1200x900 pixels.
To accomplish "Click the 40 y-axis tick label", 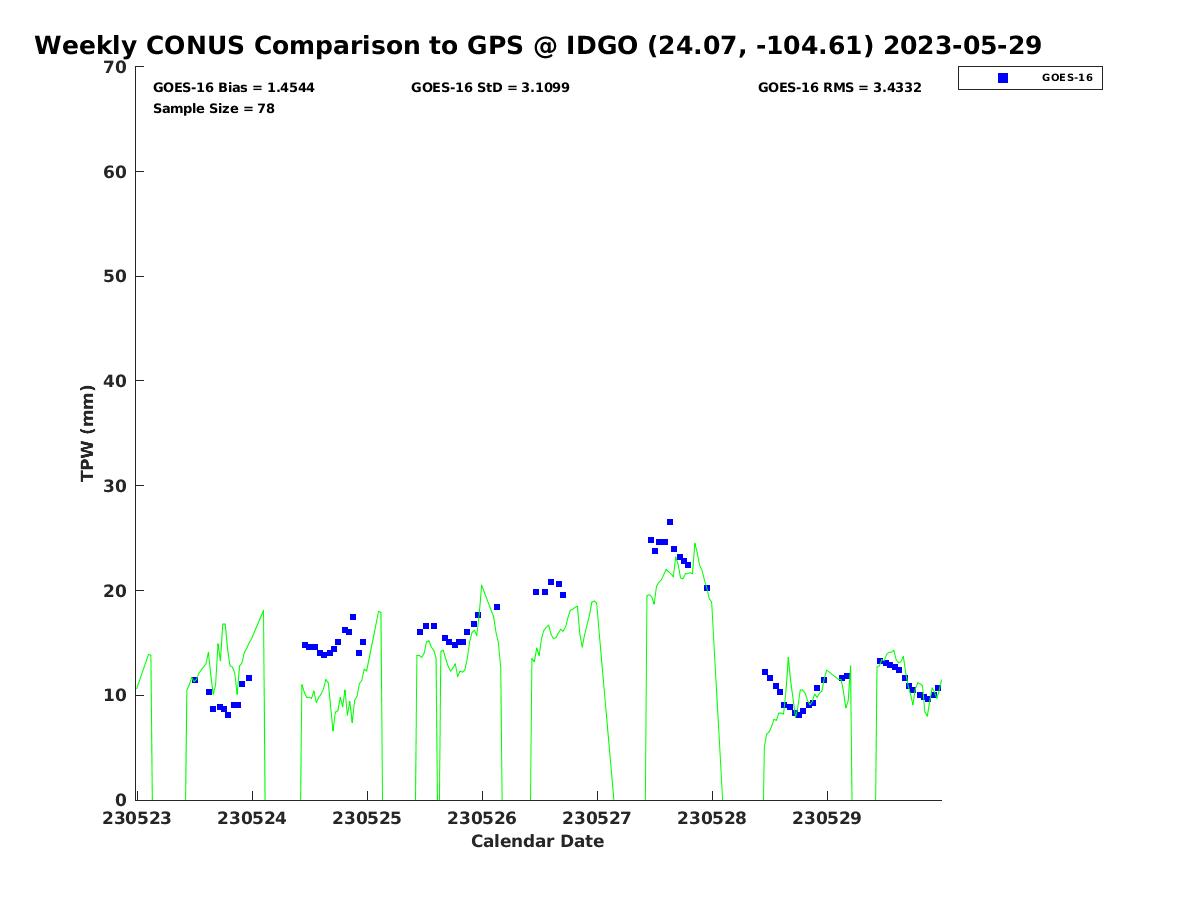I will [x=116, y=381].
